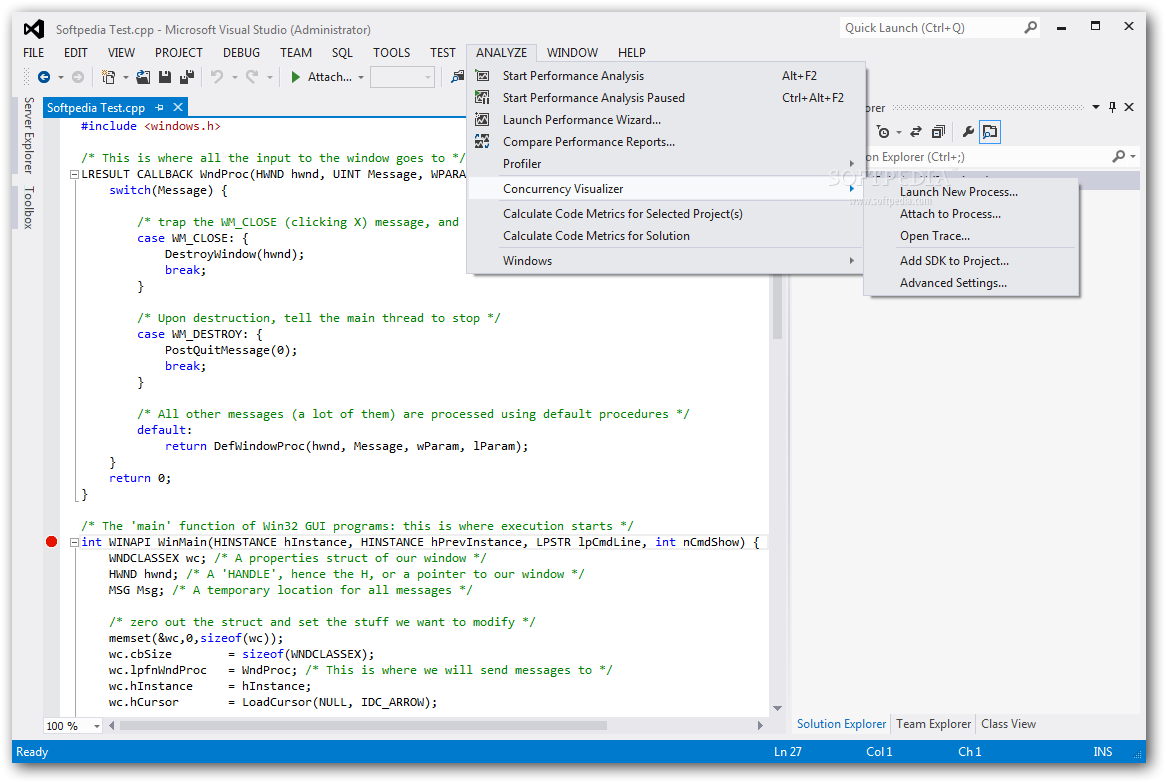Click the editor vertical scroll down arrow

(x=777, y=708)
